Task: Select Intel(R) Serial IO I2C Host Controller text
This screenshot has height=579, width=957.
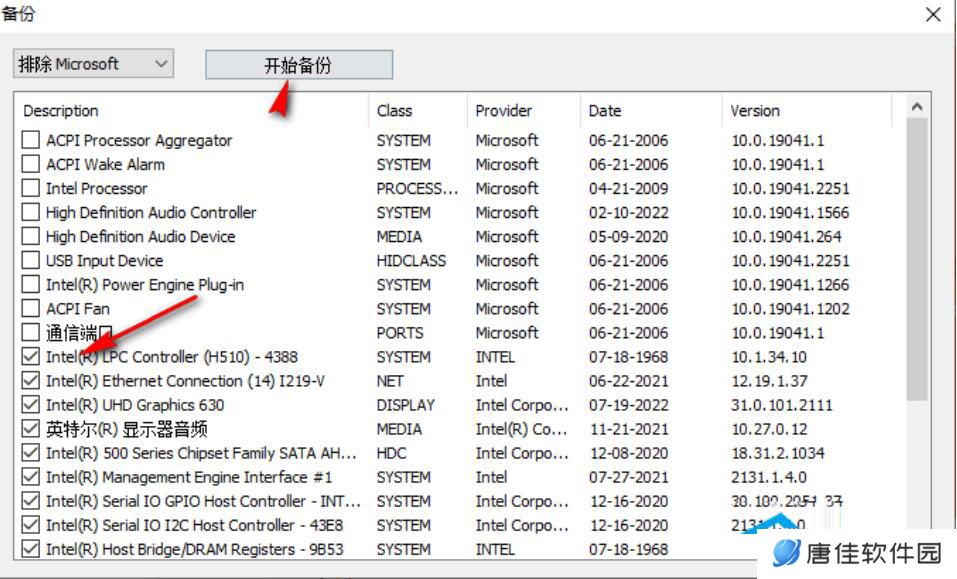Action: point(194,525)
